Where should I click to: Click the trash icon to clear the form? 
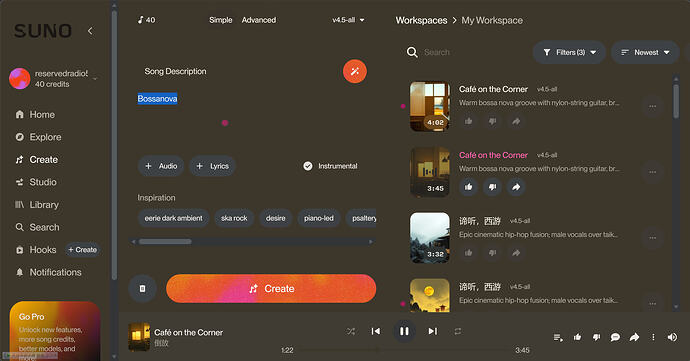pos(142,288)
